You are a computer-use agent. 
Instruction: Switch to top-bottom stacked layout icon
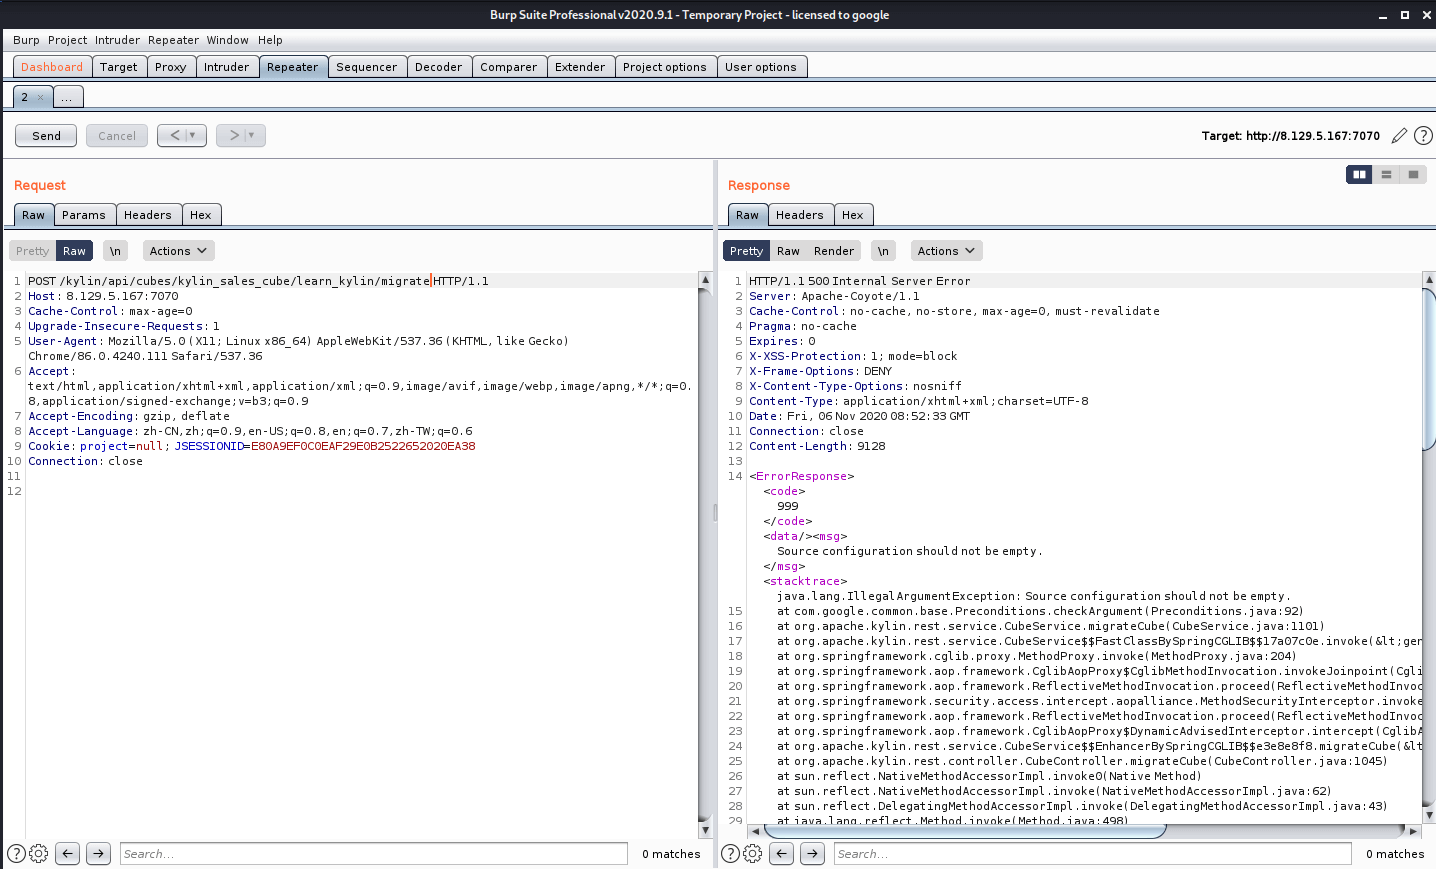[x=1386, y=174]
